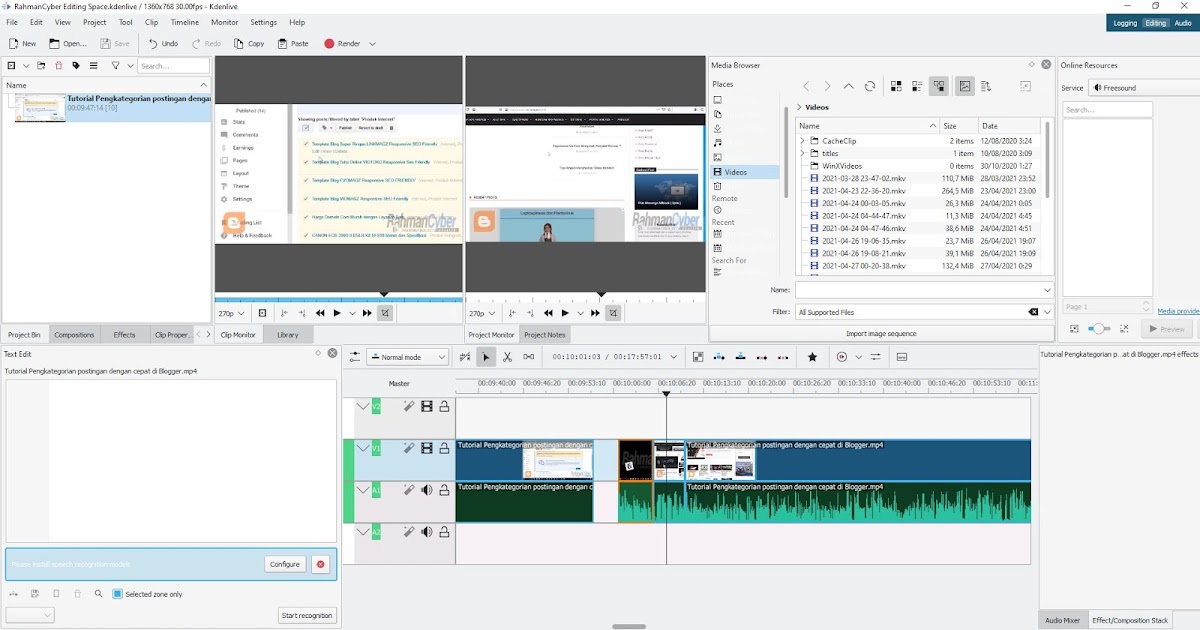1200x630 pixels.
Task: Uncheck the Selected zone only option
Action: pos(117,593)
